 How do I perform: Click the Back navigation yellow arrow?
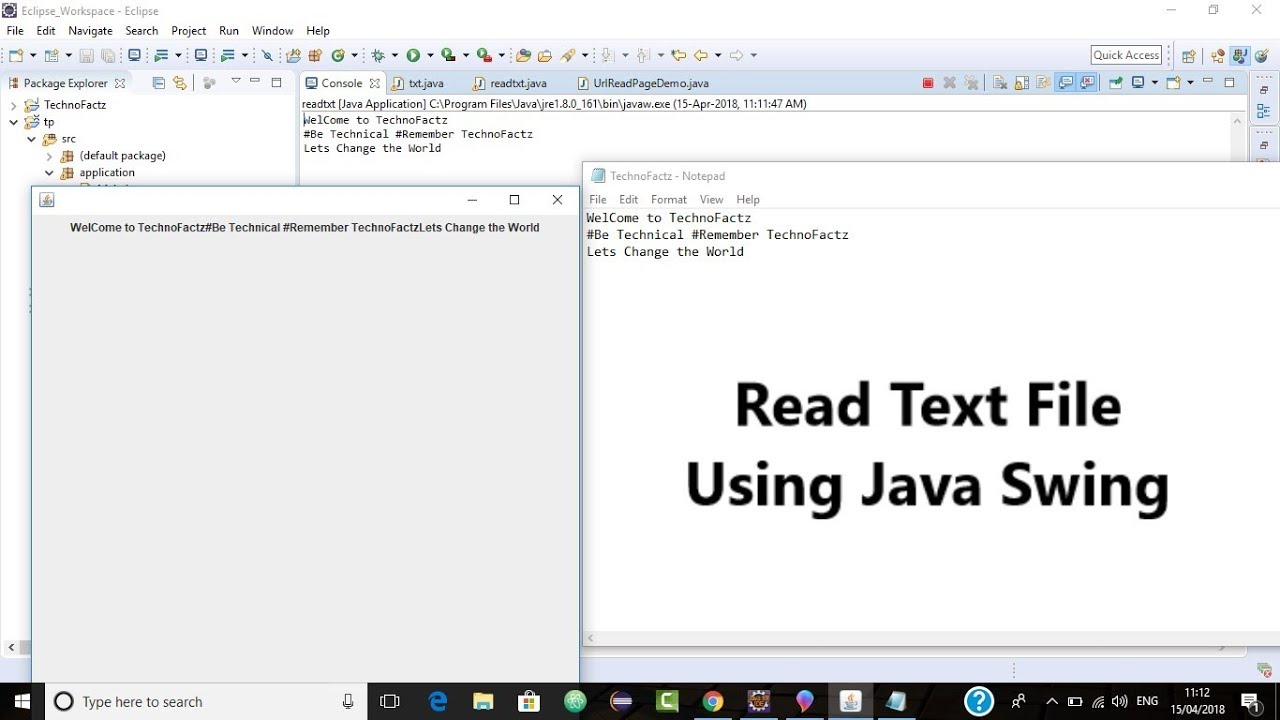(x=700, y=55)
